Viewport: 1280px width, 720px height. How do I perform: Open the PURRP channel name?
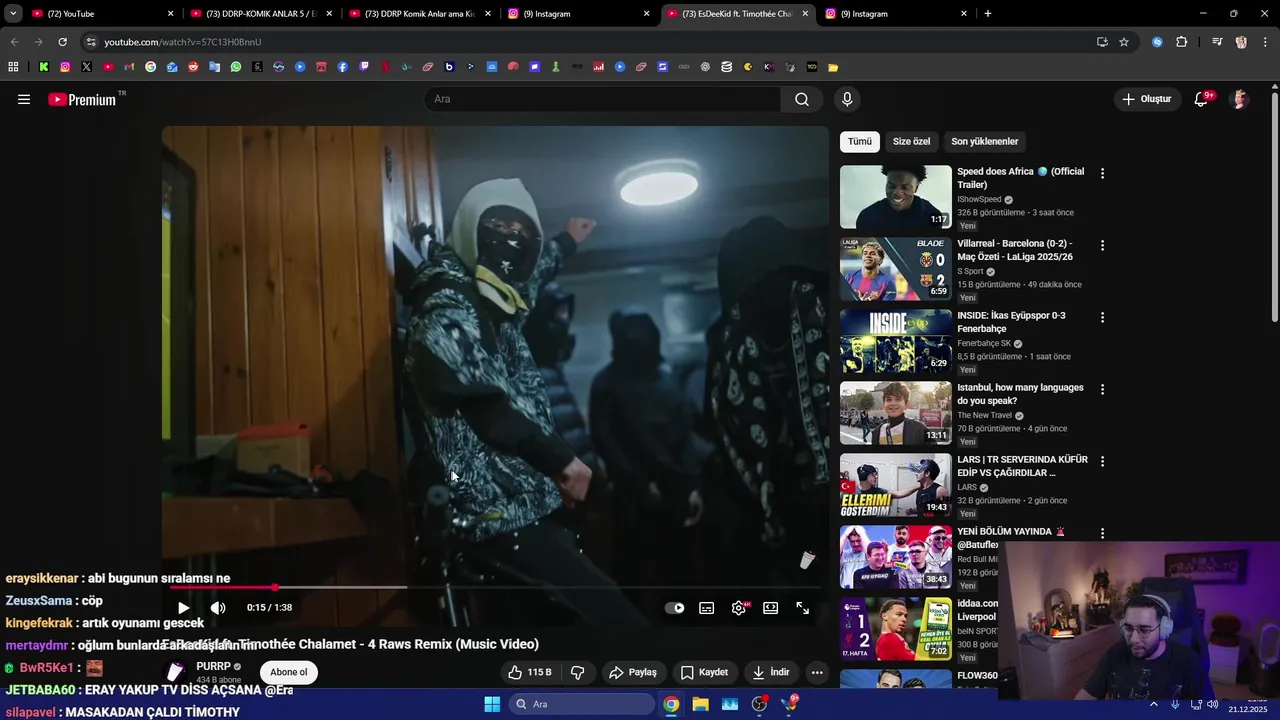point(214,666)
